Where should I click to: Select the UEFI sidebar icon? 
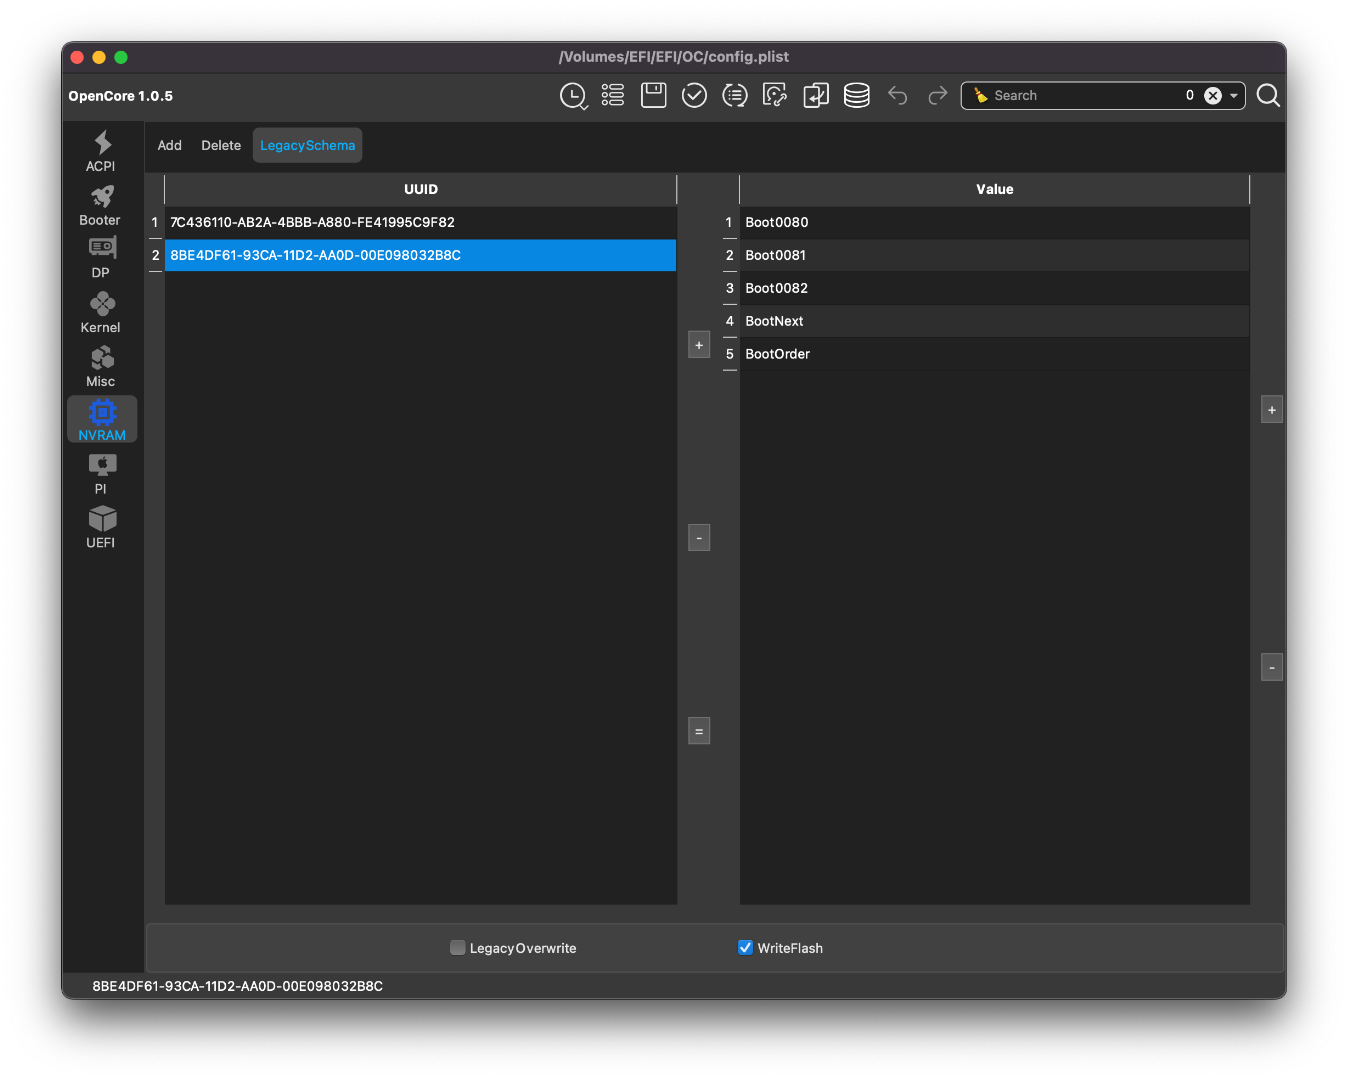pos(101,527)
